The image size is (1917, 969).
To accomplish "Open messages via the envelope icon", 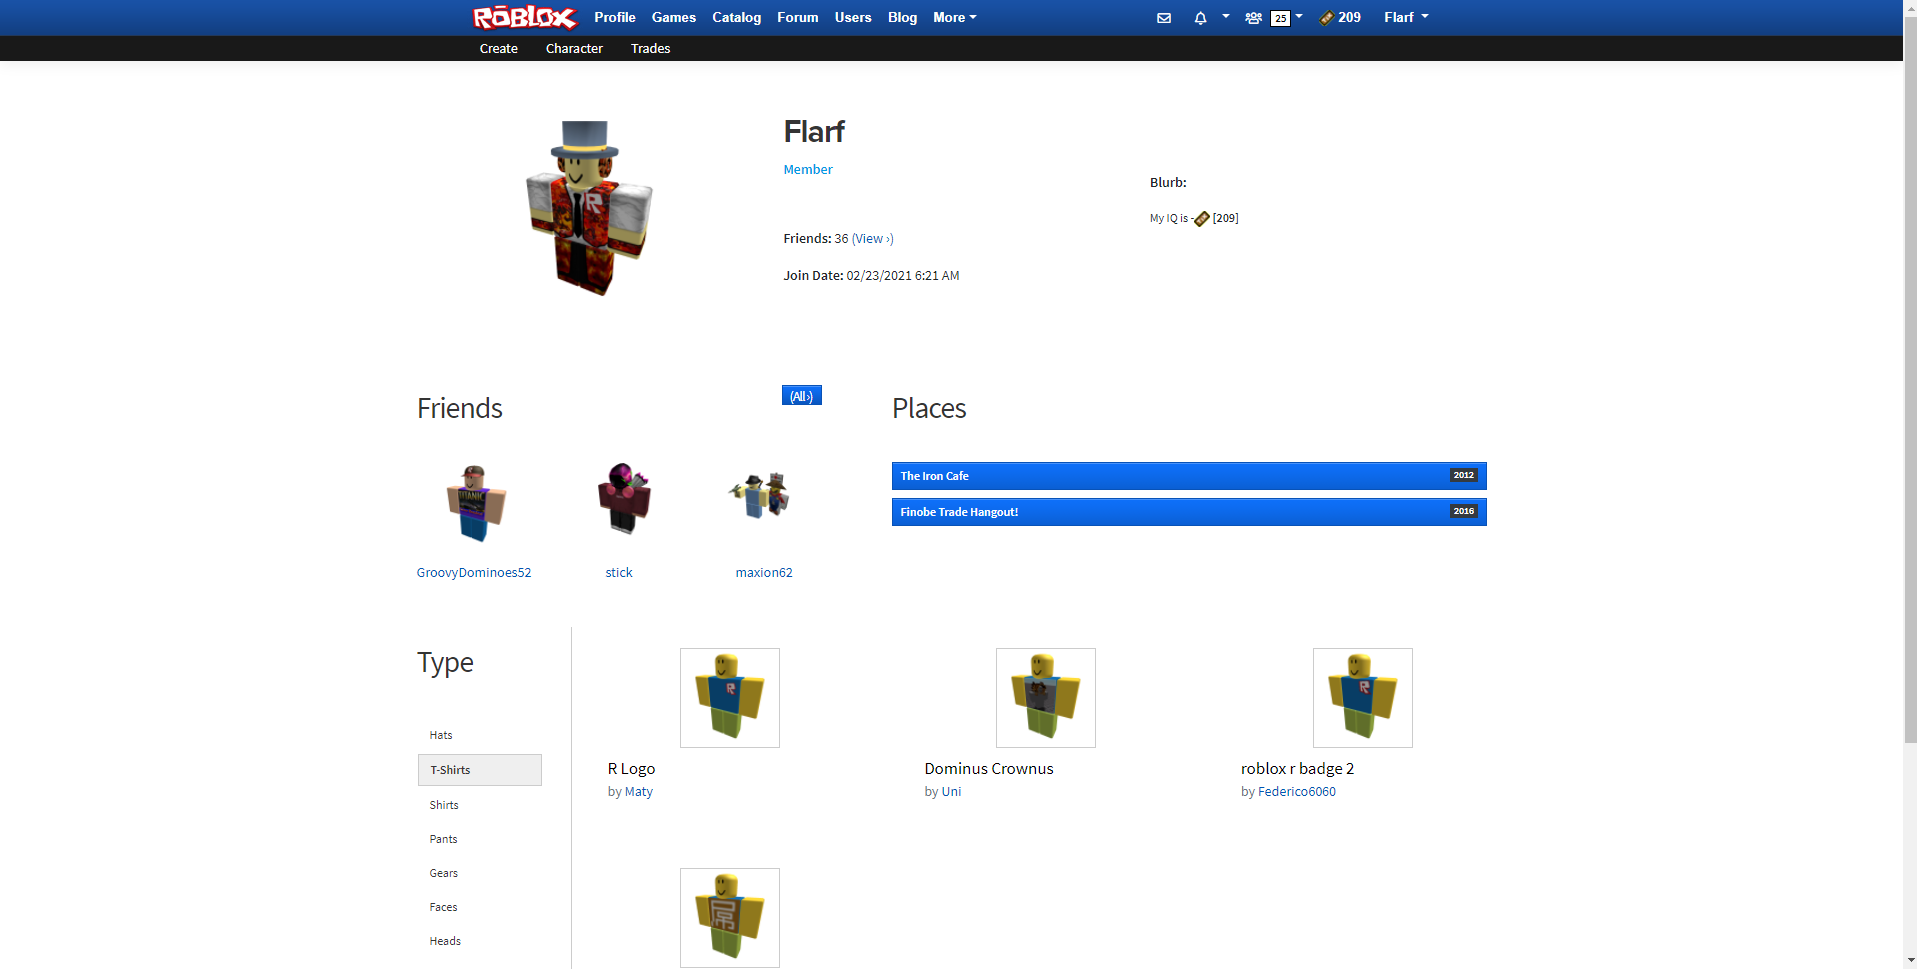I will point(1163,17).
